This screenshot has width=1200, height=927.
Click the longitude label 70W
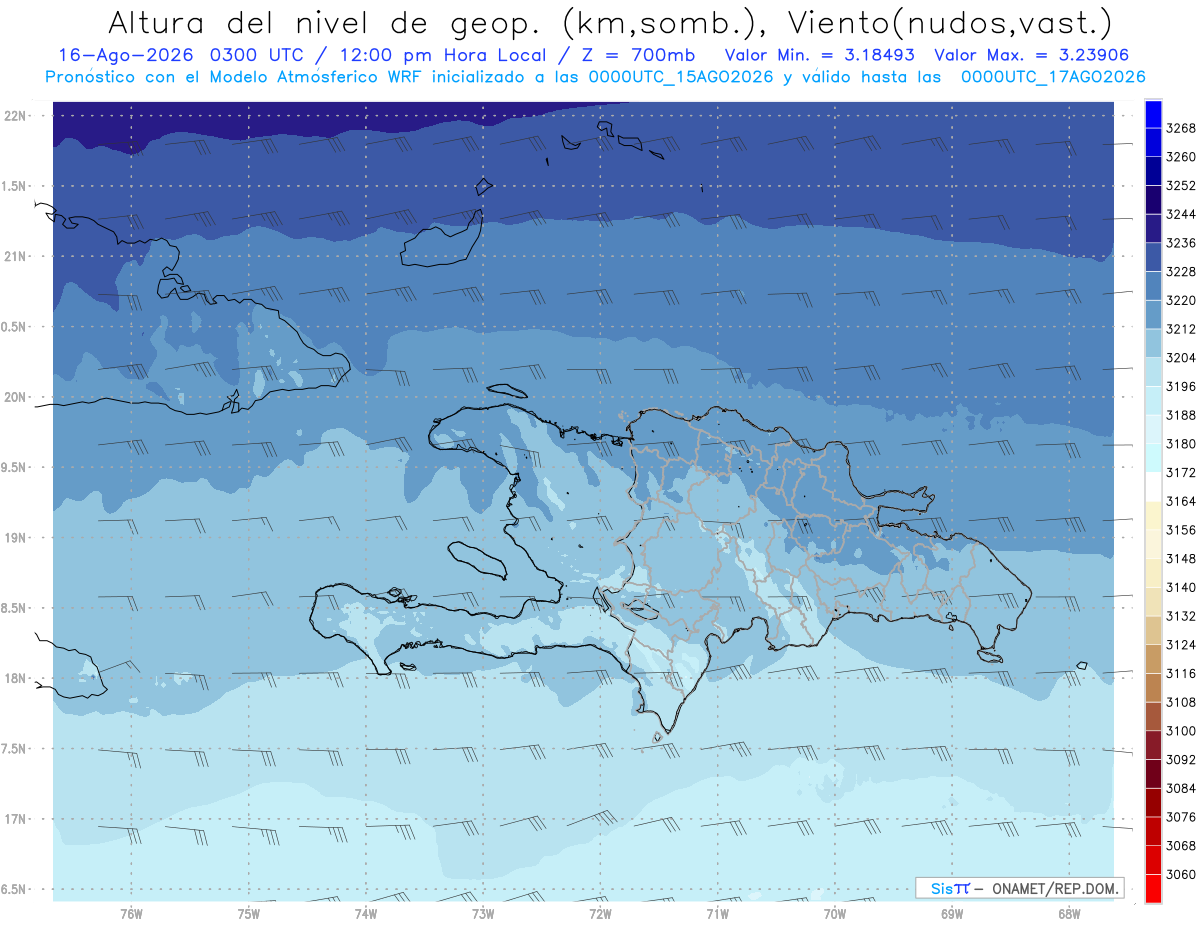pos(835,914)
